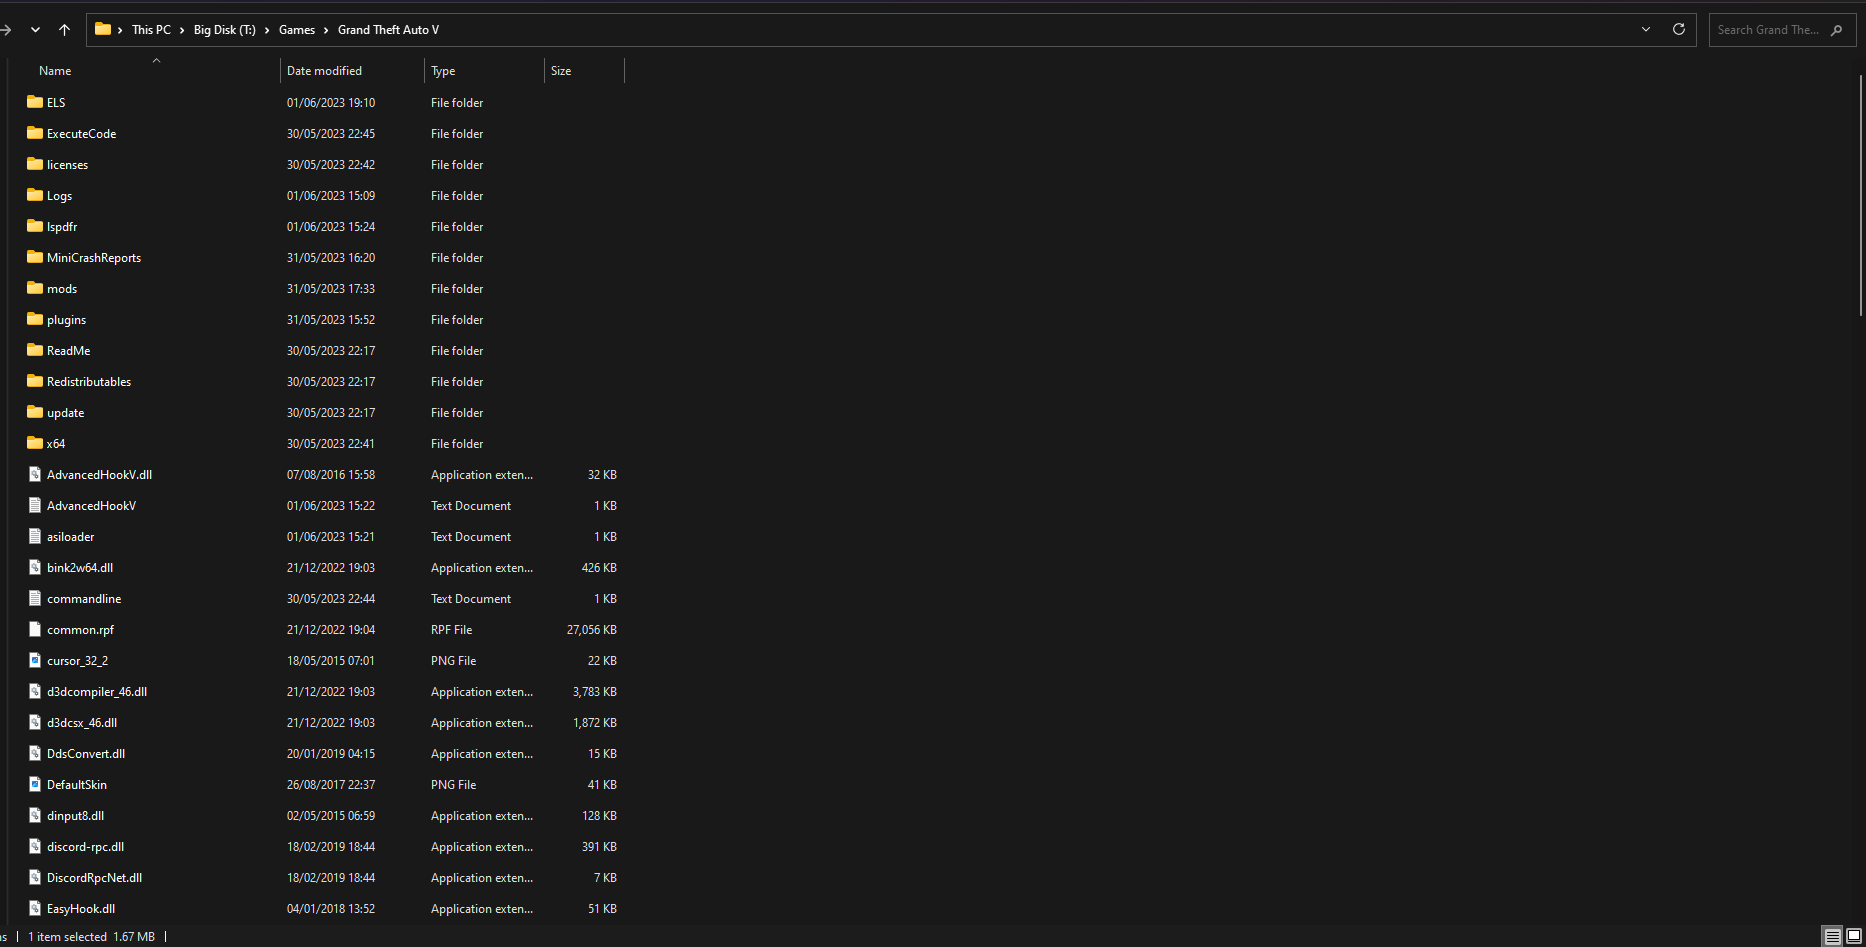This screenshot has height=947, width=1866.
Task: Click the 3,783 KB size value
Action: [594, 692]
